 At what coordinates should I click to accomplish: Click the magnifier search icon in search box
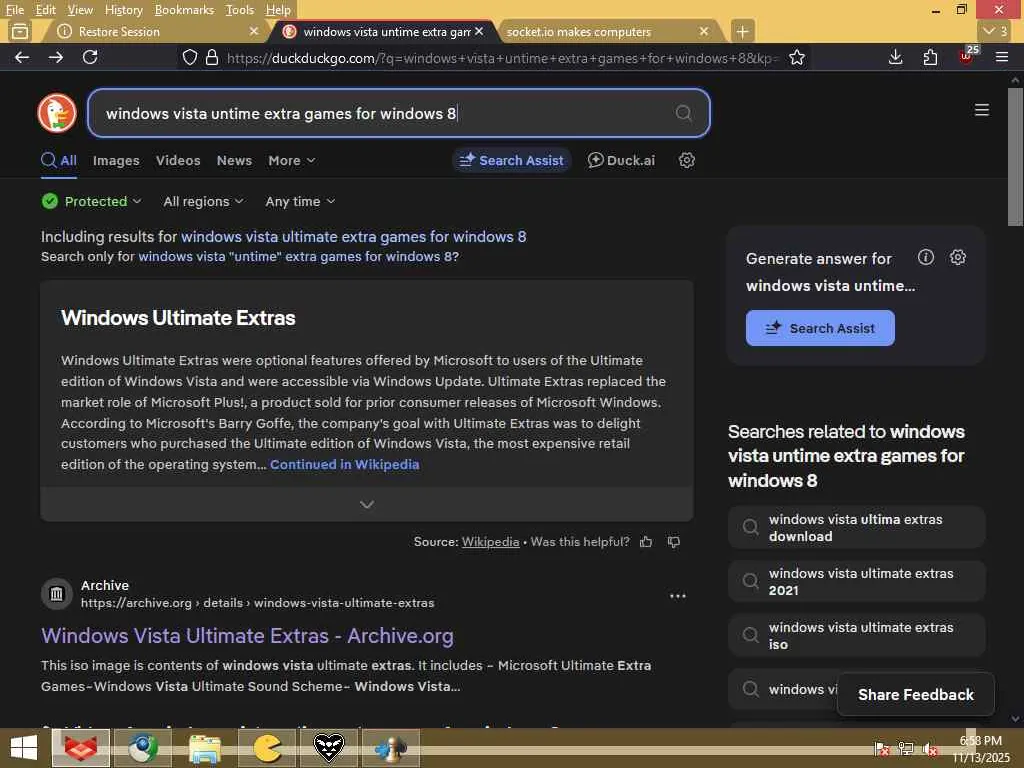[x=683, y=114]
